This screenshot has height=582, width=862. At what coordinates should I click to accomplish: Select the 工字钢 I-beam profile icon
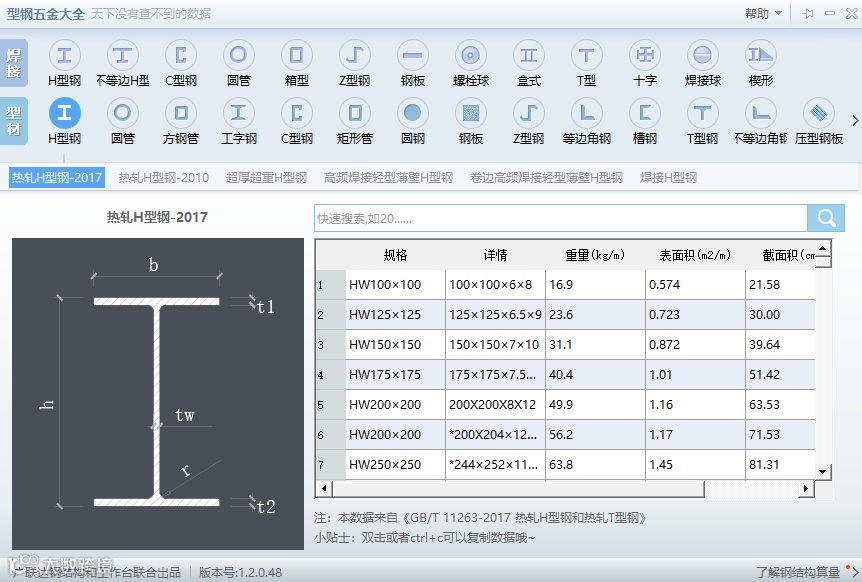tap(239, 113)
